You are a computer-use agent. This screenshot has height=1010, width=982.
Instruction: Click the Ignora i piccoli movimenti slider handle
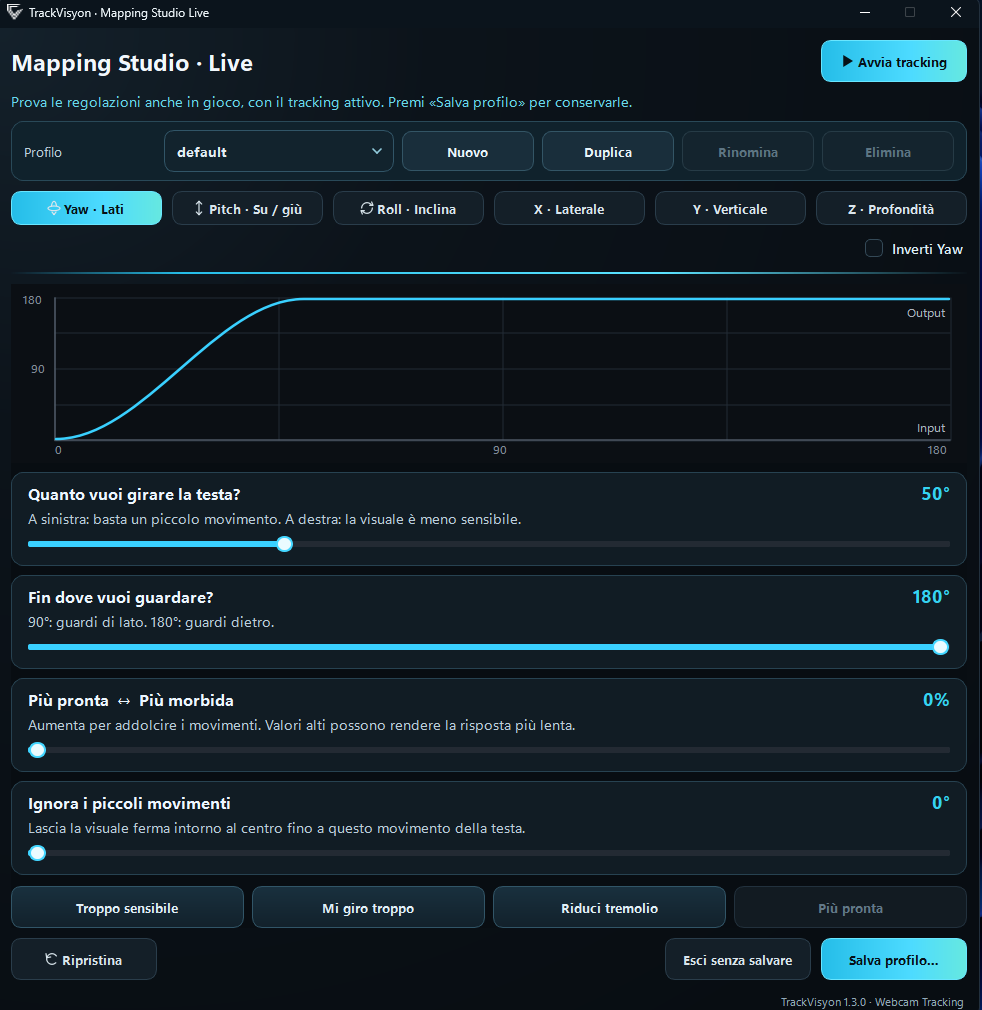[37, 853]
